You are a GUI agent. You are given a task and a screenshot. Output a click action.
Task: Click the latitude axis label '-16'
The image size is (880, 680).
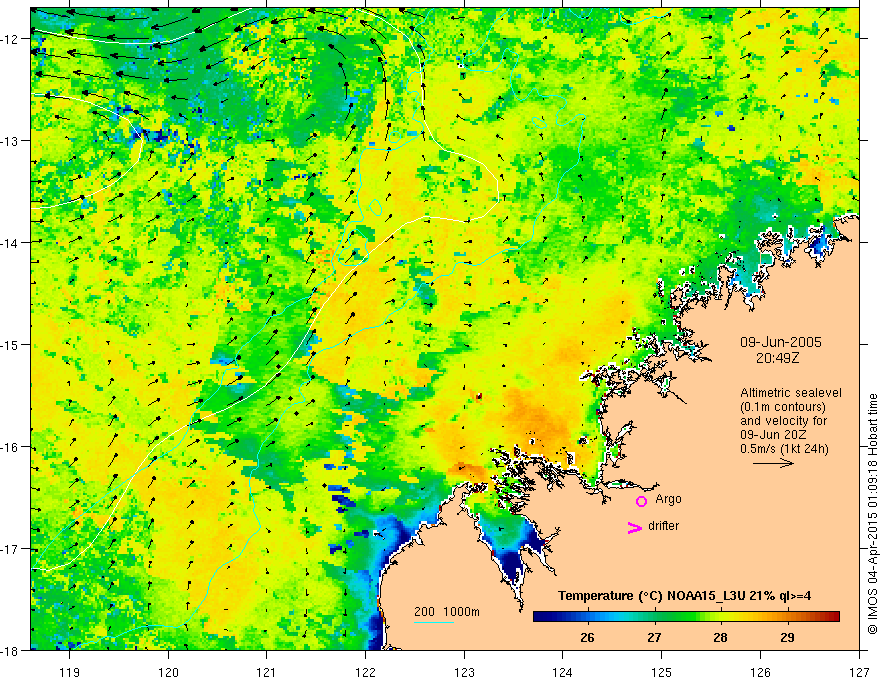11,447
